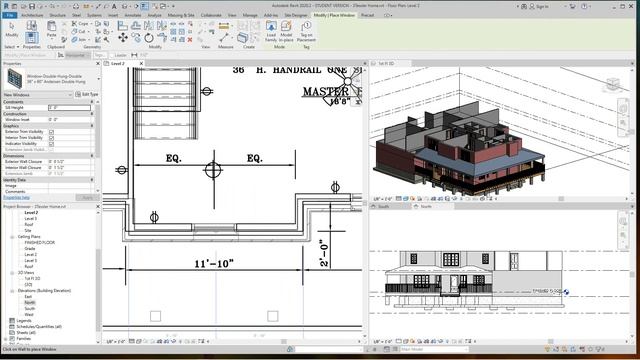
Task: Open the Architecture ribbon tab
Action: tap(32, 15)
